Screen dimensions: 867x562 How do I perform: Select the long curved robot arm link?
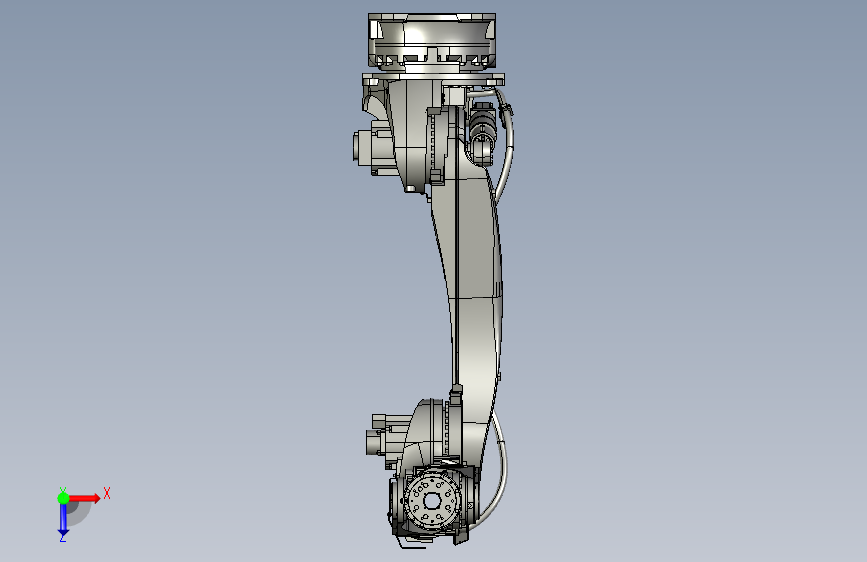click(x=474, y=288)
